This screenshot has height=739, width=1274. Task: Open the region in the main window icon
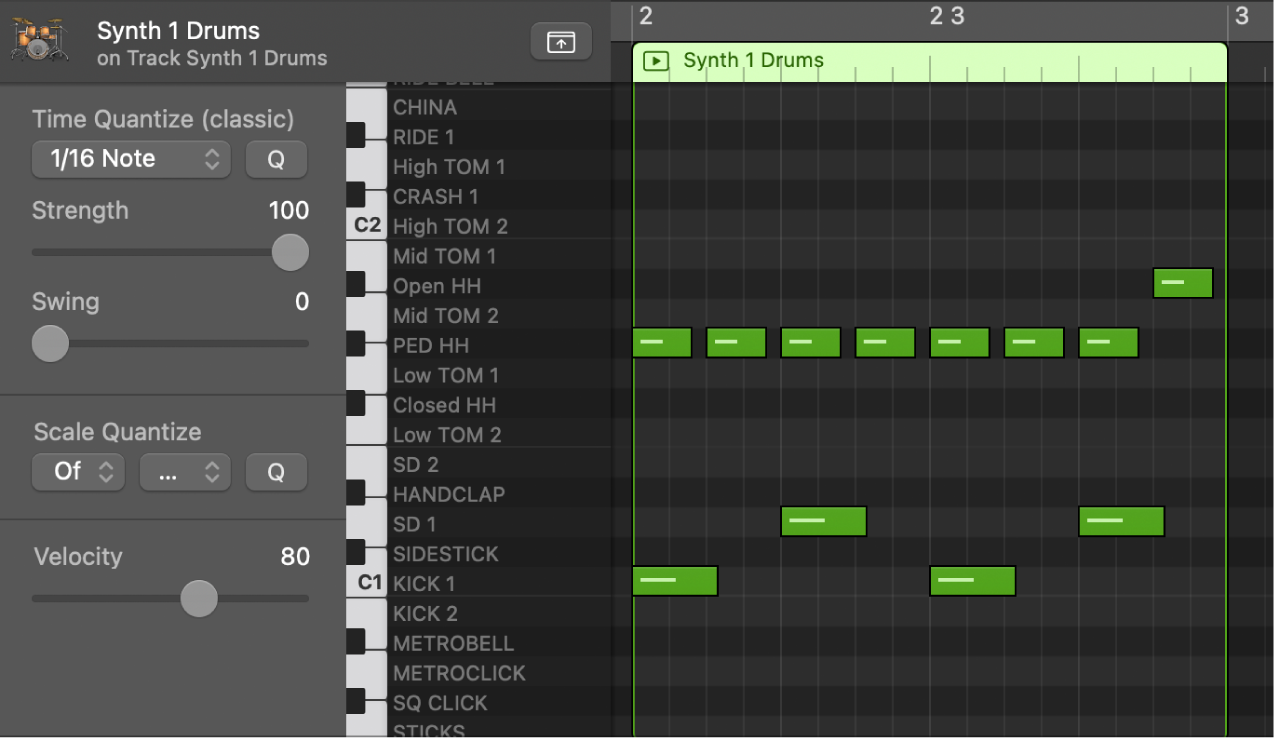pyautogui.click(x=560, y=42)
